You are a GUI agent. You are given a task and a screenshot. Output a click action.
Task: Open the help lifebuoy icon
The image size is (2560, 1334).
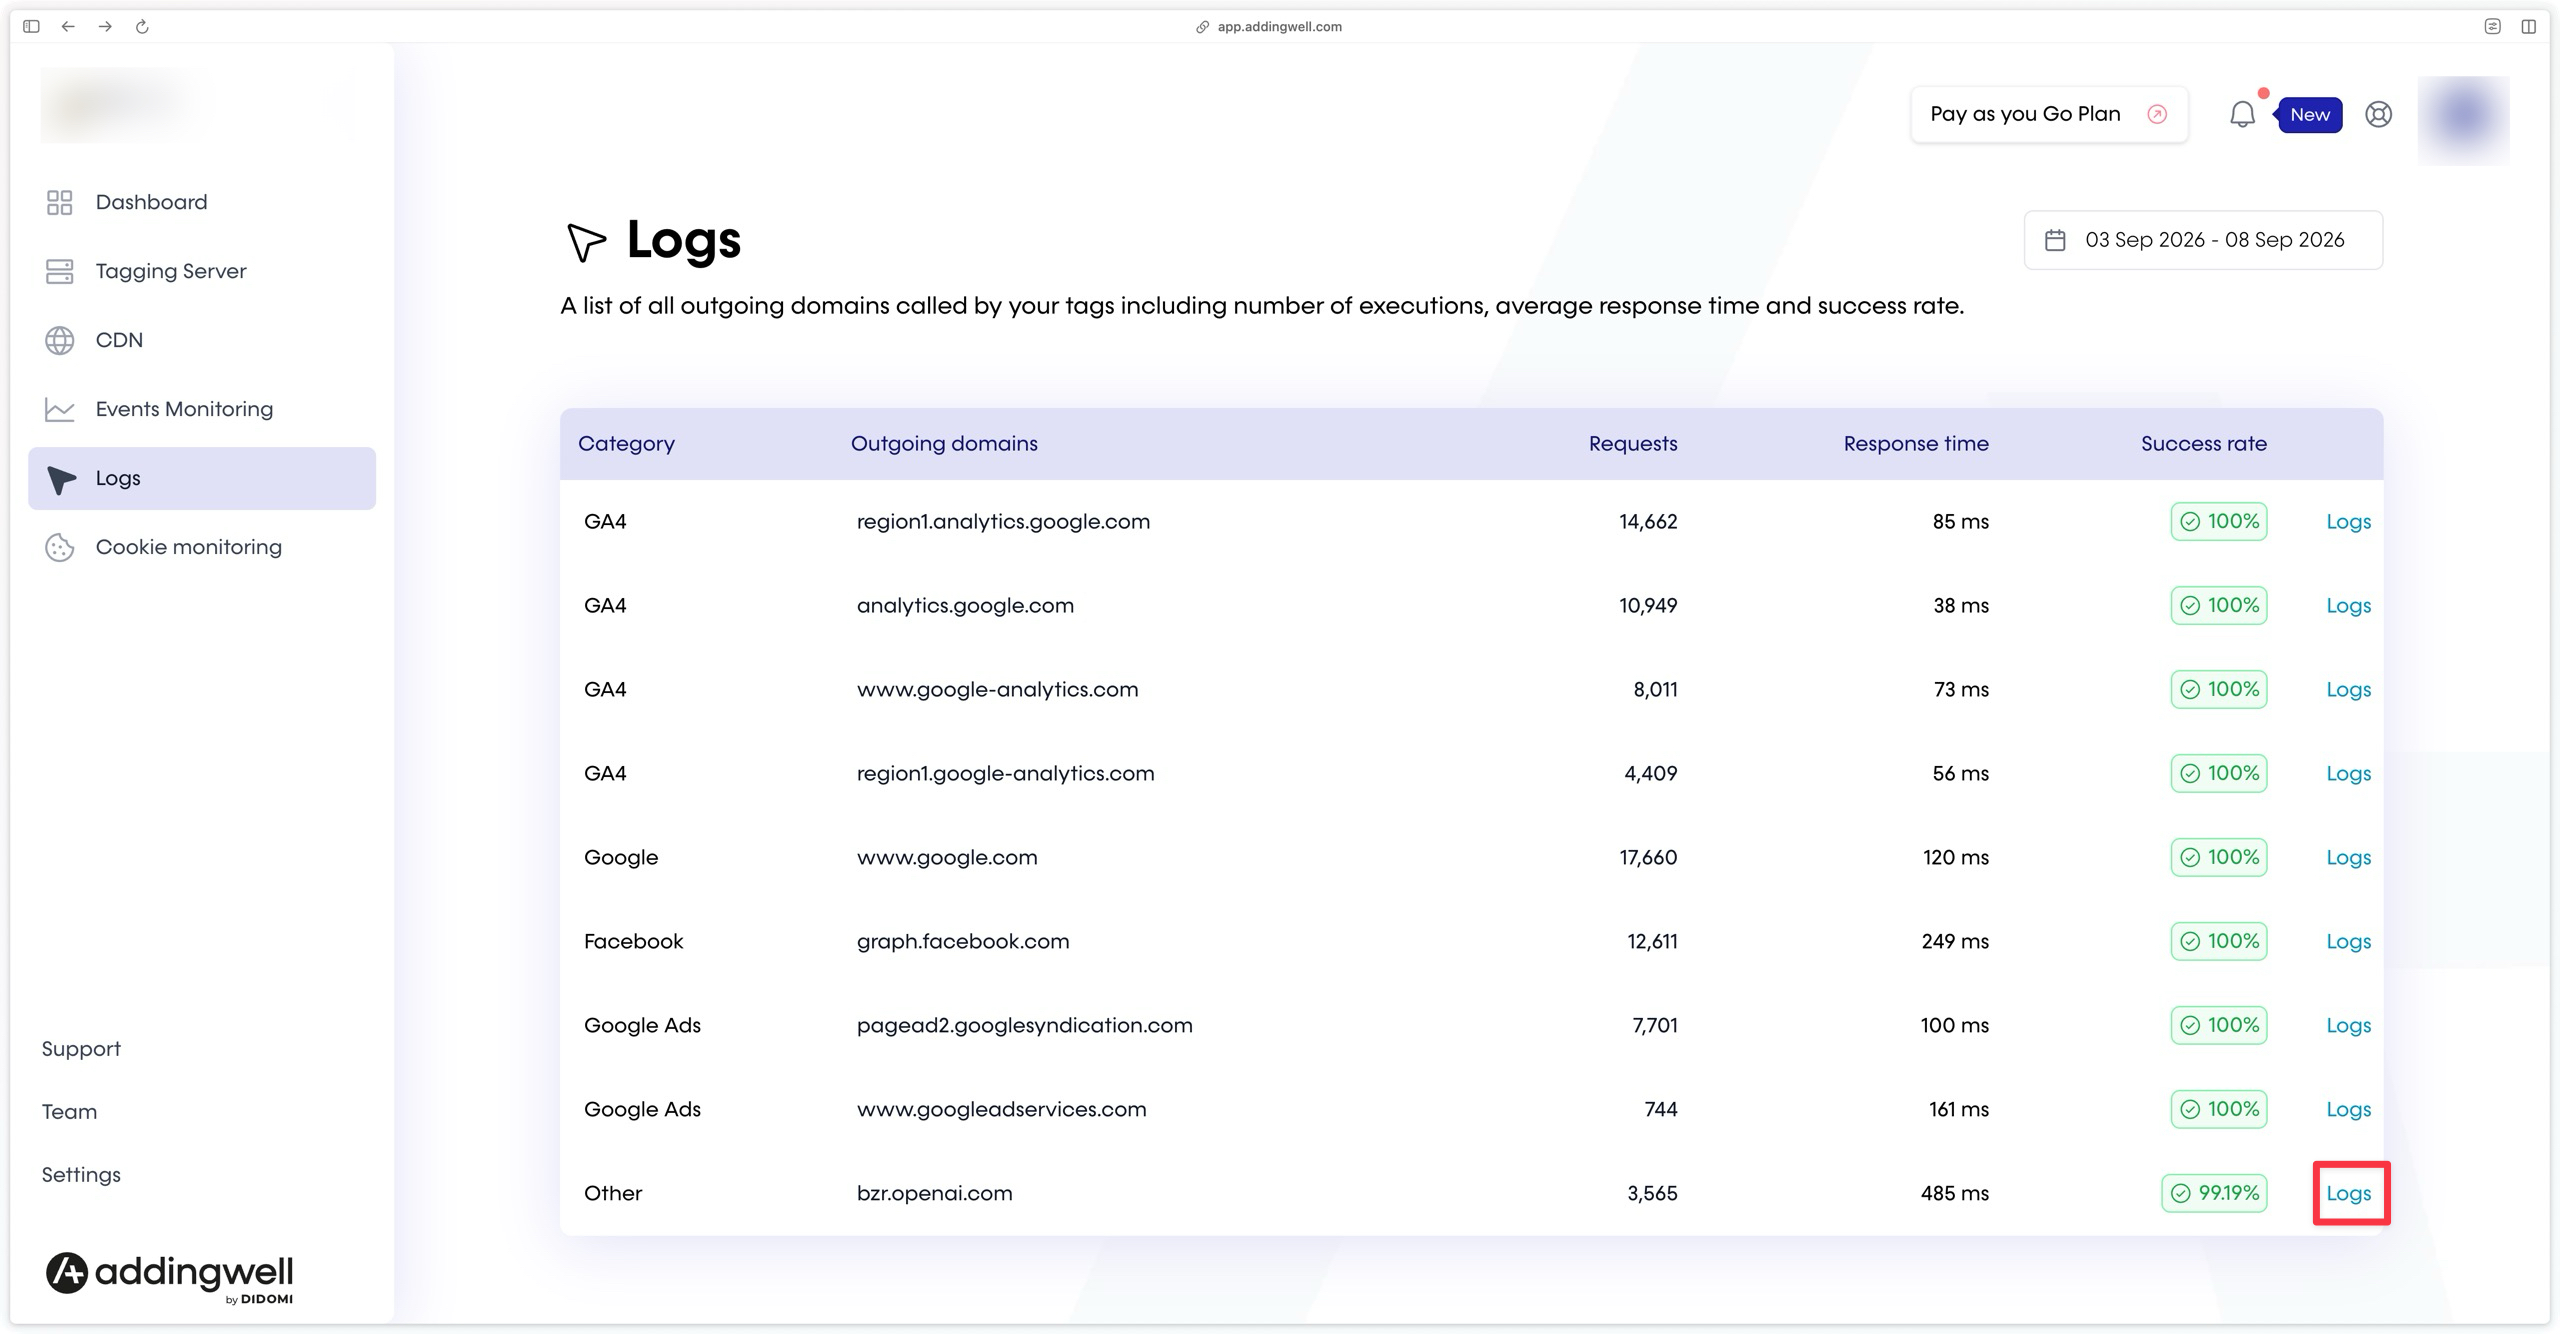[2378, 114]
